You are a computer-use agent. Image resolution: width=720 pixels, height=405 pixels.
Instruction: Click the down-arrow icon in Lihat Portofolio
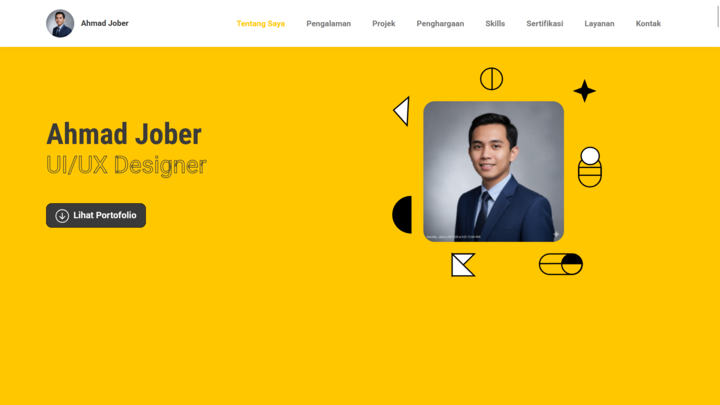tap(62, 215)
